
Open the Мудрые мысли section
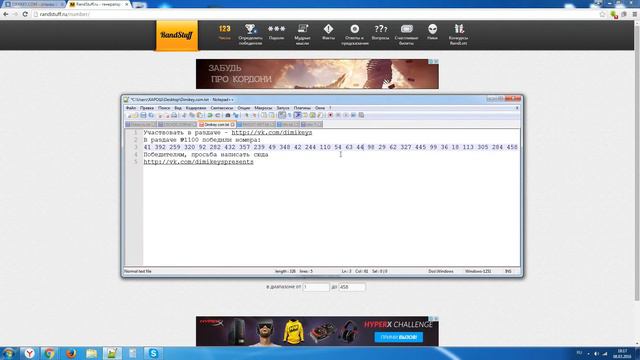(x=302, y=34)
